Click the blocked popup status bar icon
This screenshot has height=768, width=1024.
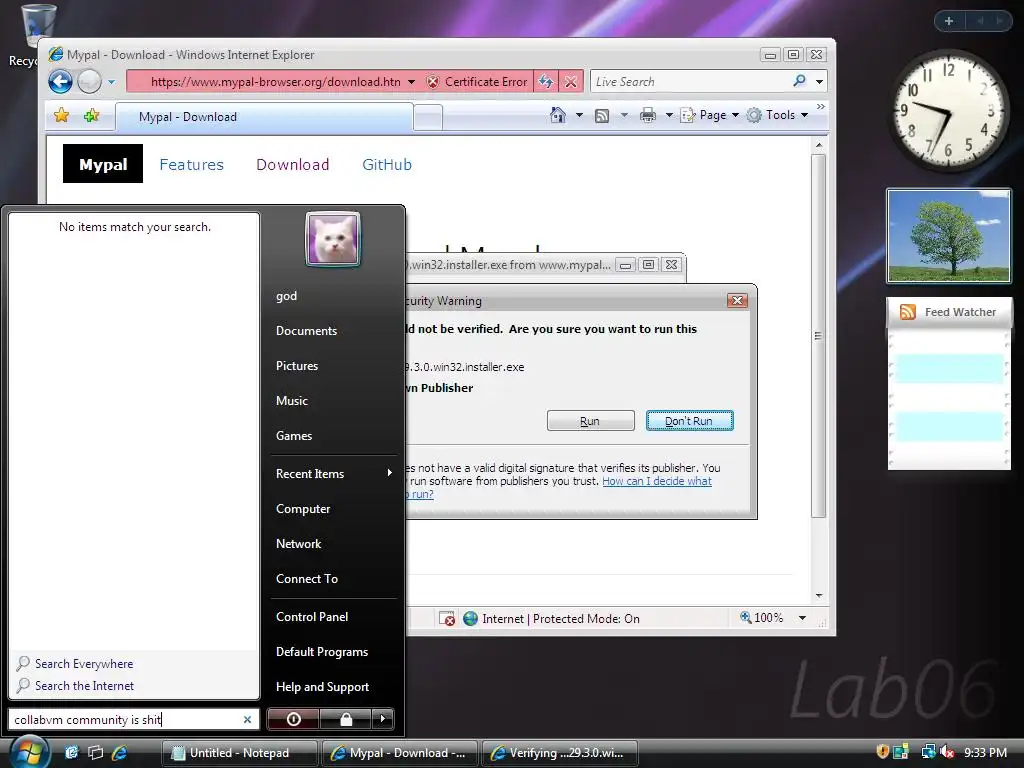click(447, 618)
